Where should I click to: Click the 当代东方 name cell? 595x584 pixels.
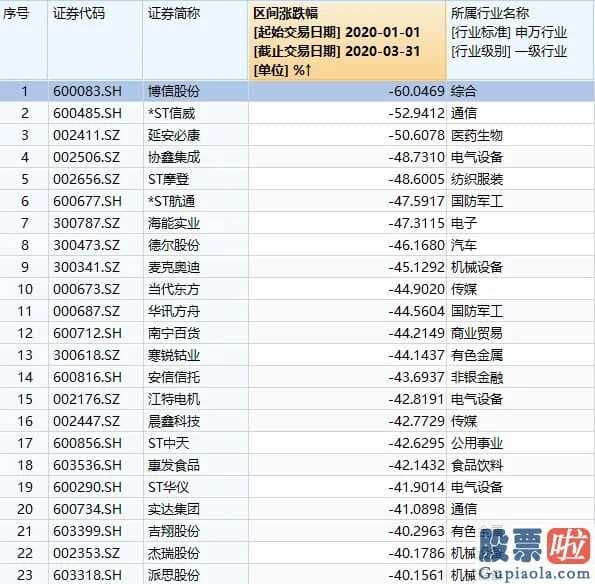pos(174,290)
